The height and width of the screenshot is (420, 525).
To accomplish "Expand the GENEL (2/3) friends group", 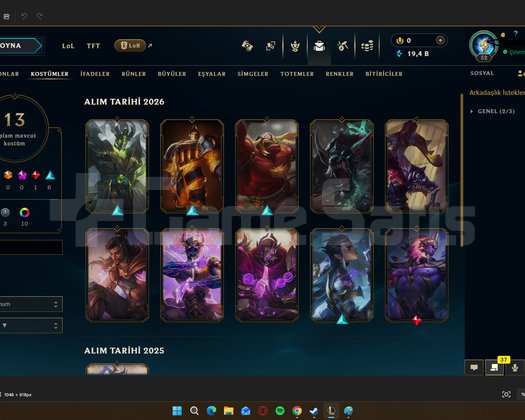I will [493, 111].
